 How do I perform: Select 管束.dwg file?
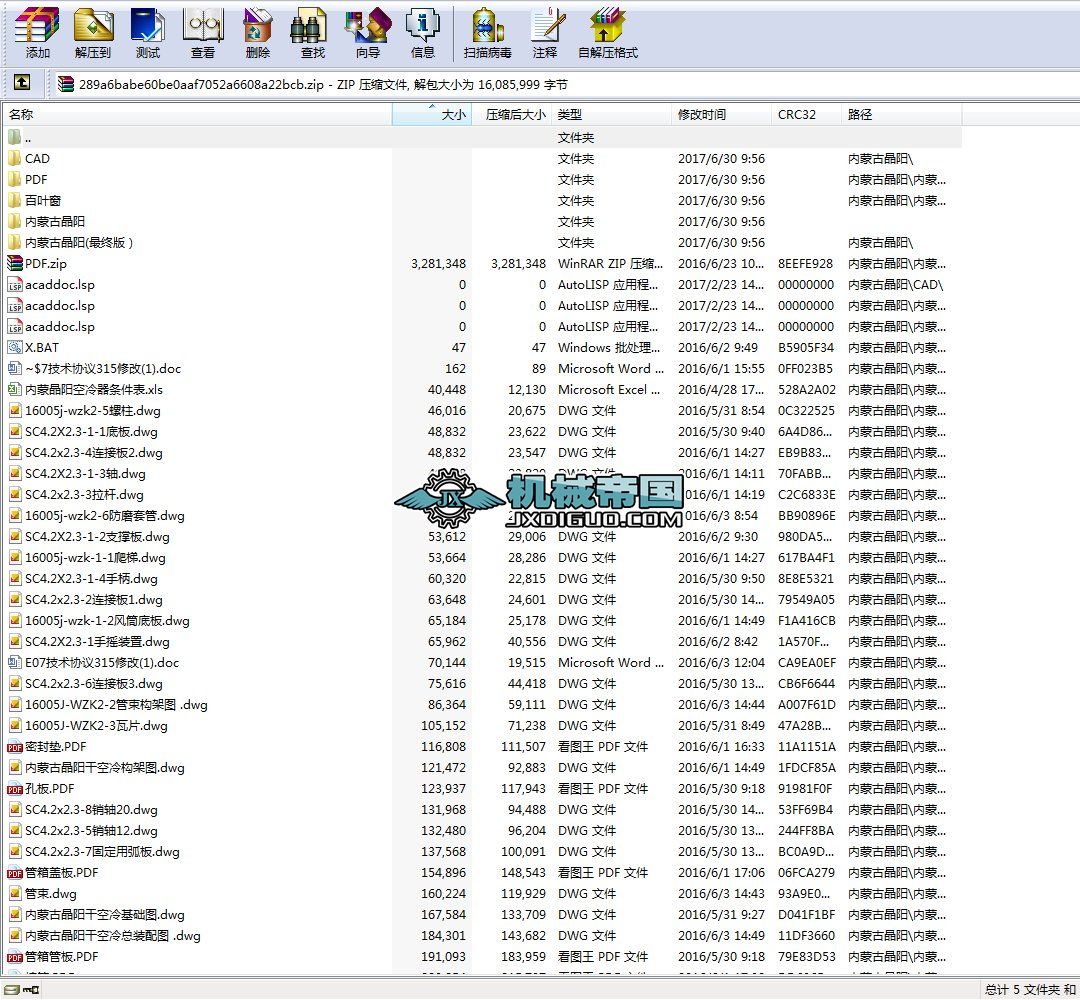point(482,893)
